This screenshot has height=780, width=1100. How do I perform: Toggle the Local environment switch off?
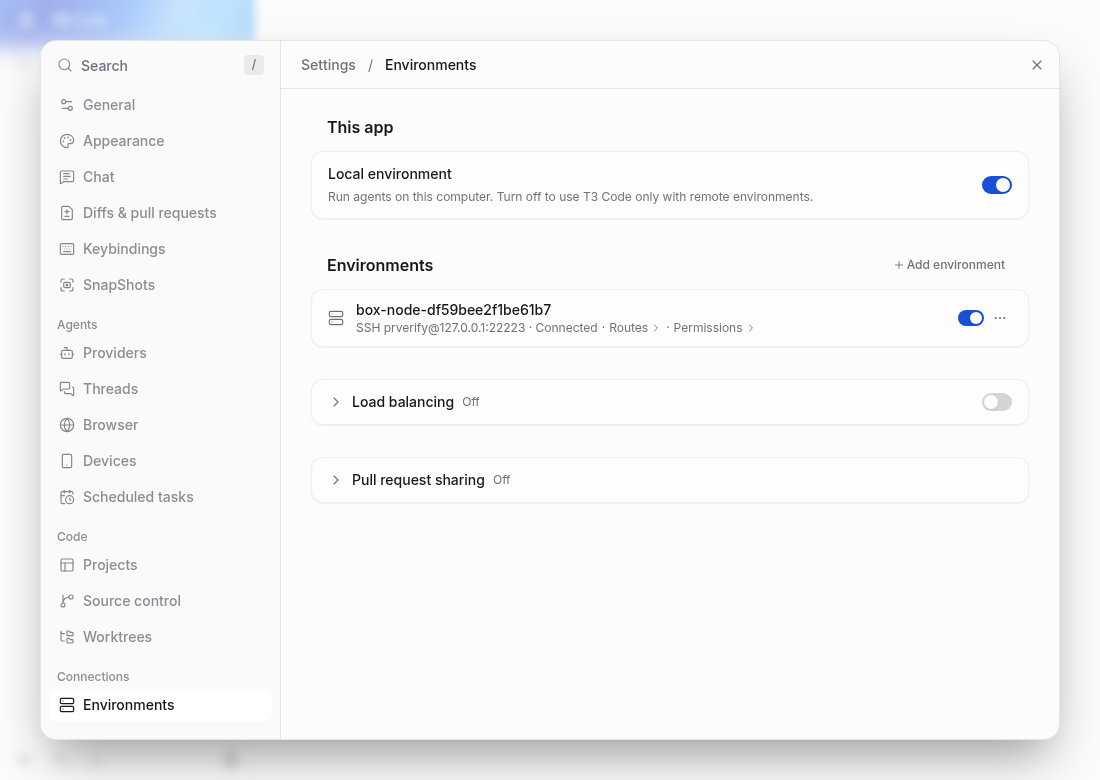(996, 185)
